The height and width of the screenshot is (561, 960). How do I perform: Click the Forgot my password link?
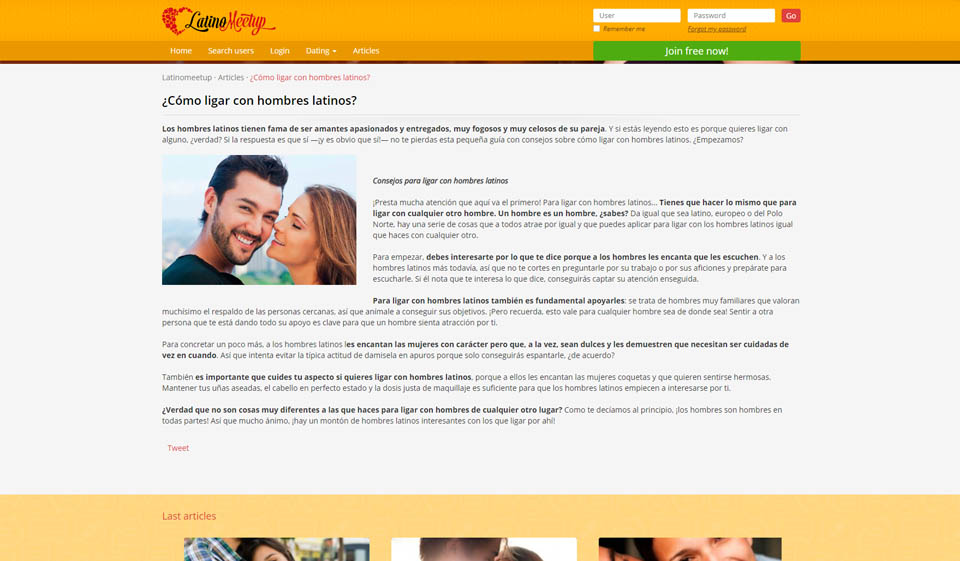click(x=716, y=29)
